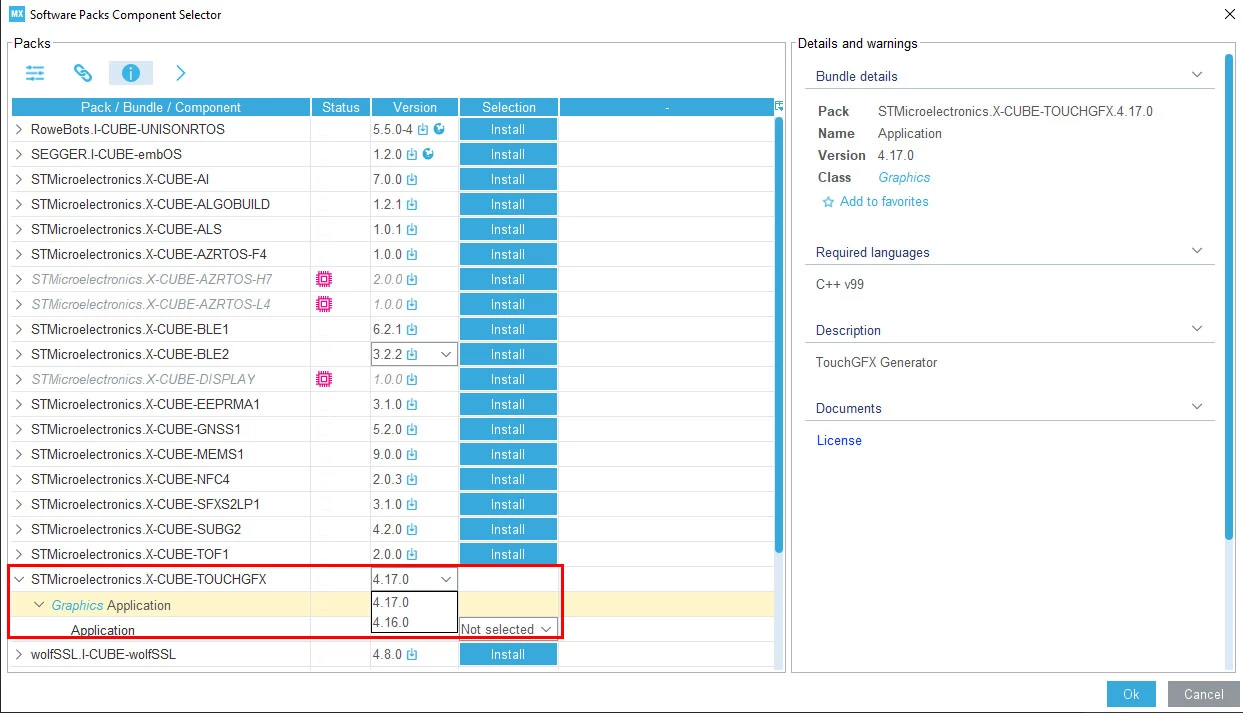Click download icon beside SEGGER version 1.2.0
Viewport: 1243px width, 713px height.
point(412,155)
